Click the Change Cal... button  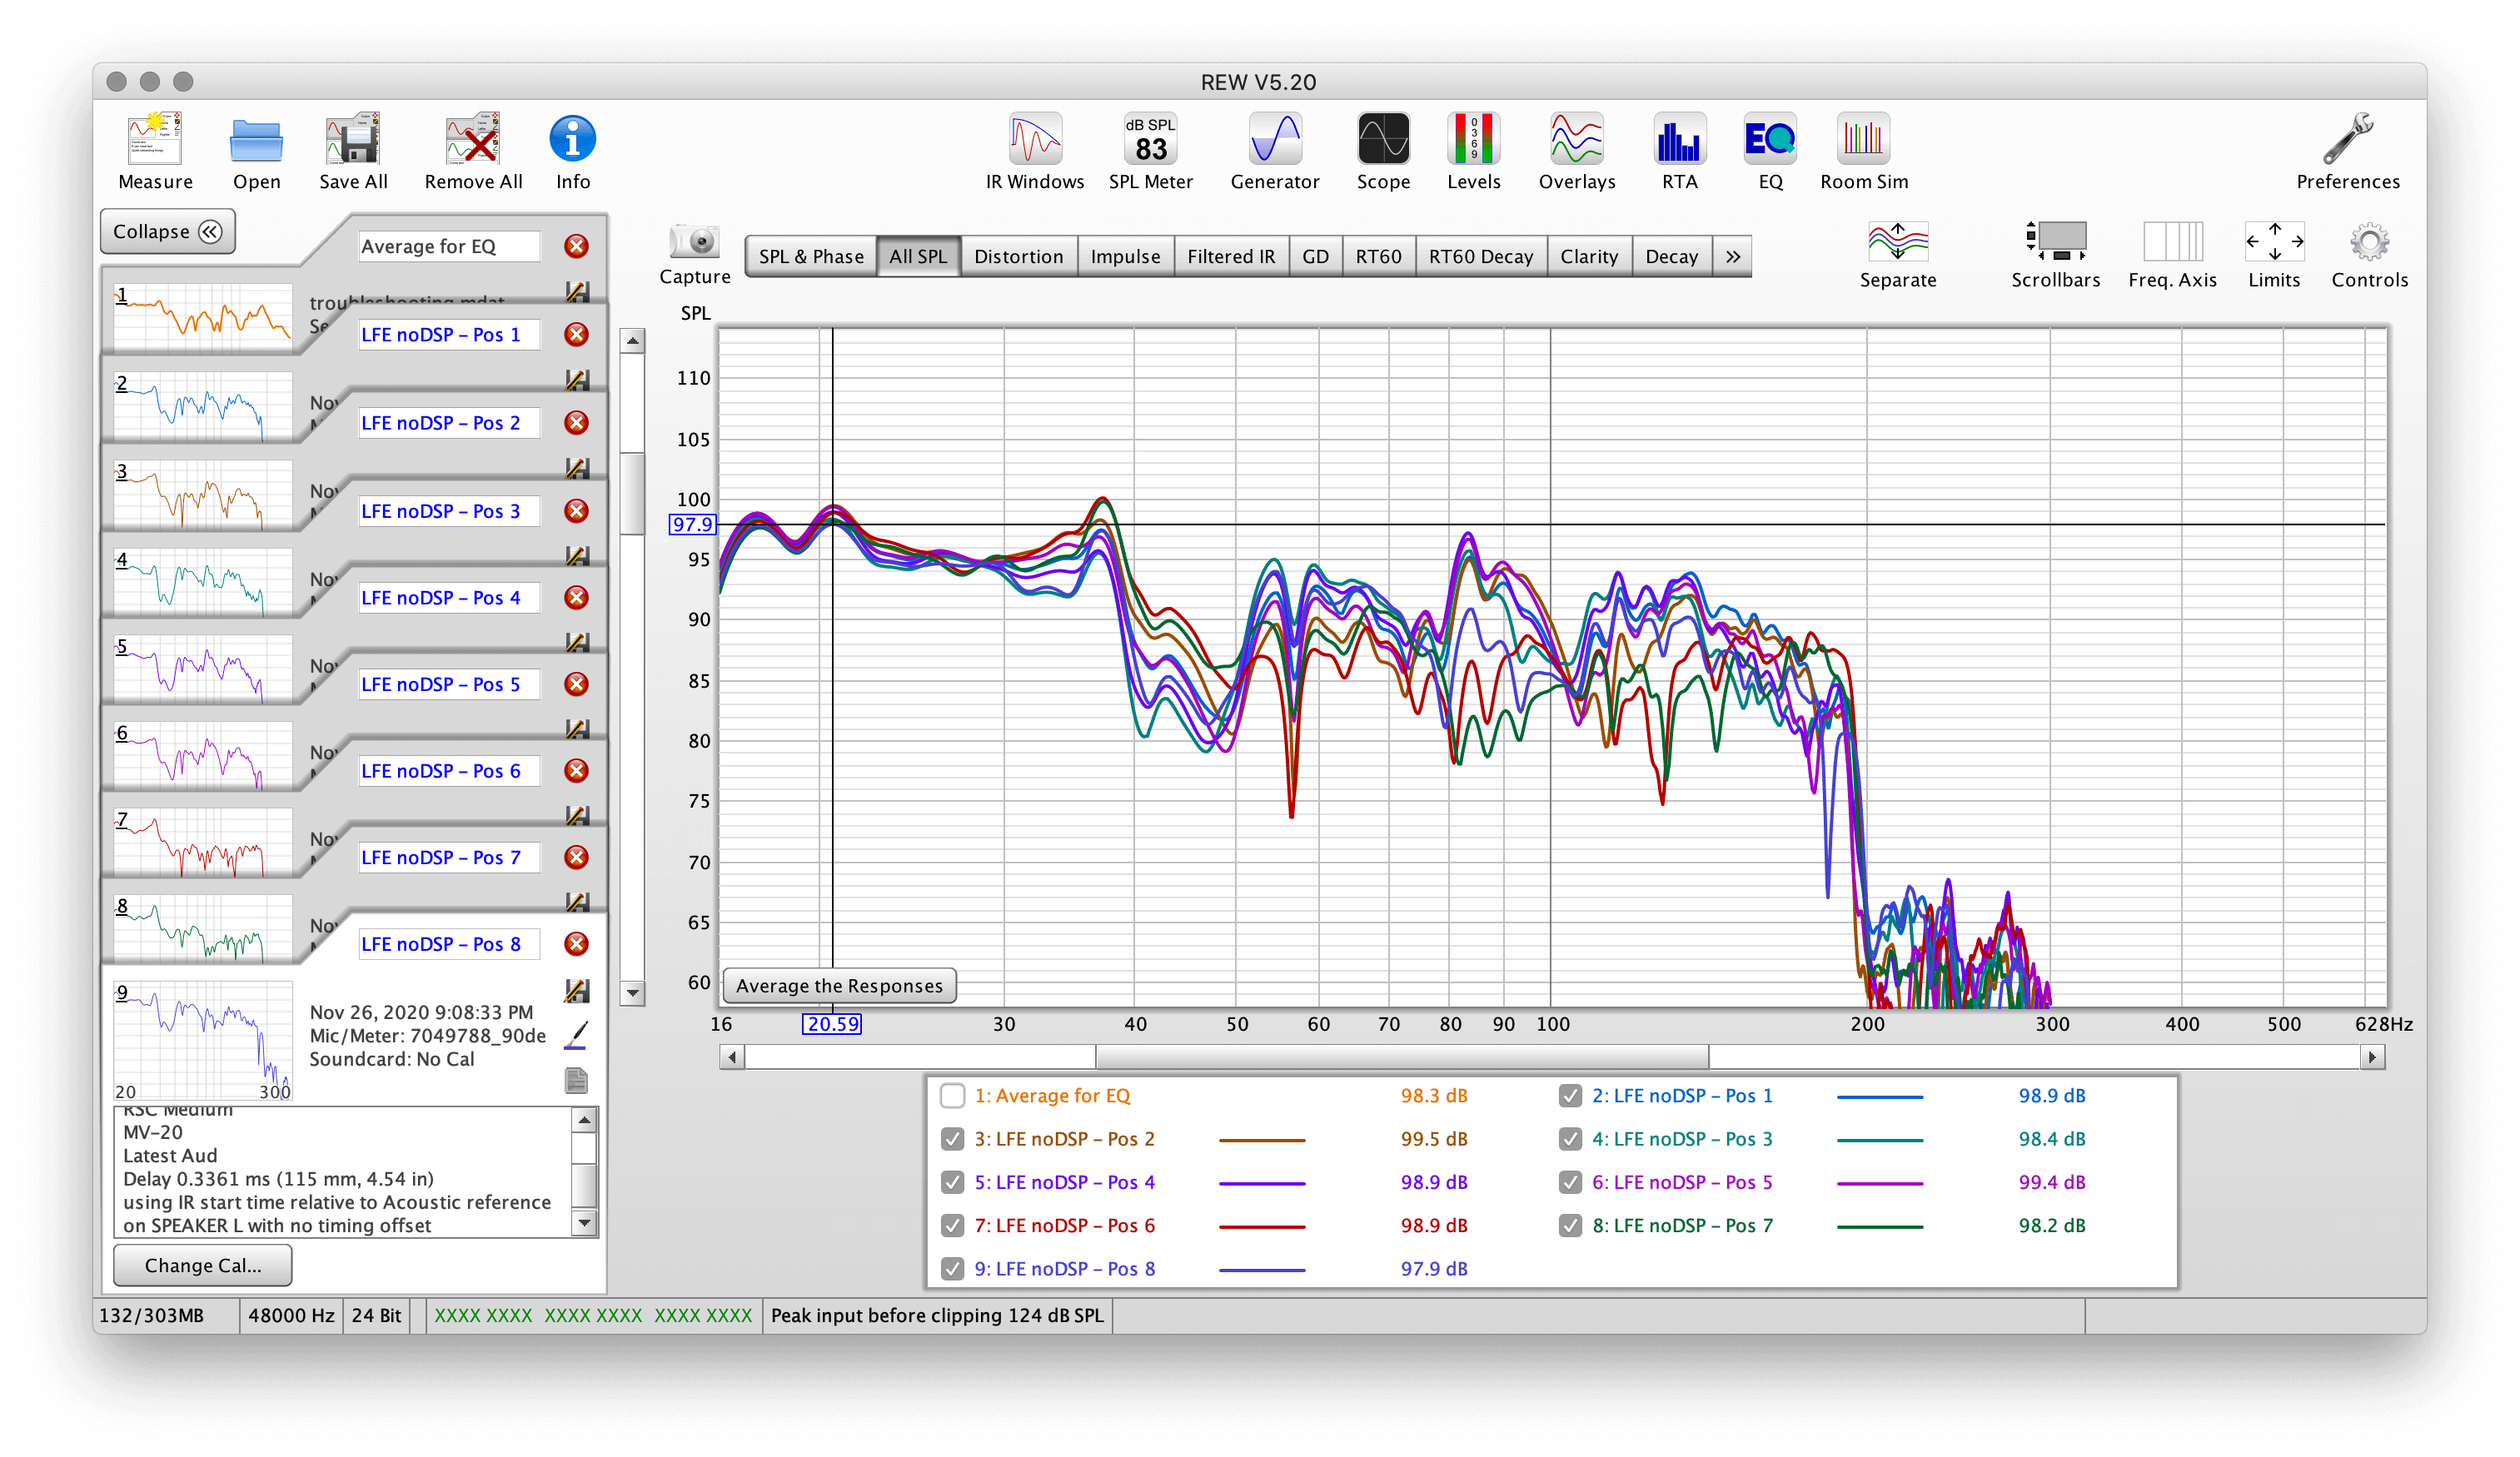[x=203, y=1265]
